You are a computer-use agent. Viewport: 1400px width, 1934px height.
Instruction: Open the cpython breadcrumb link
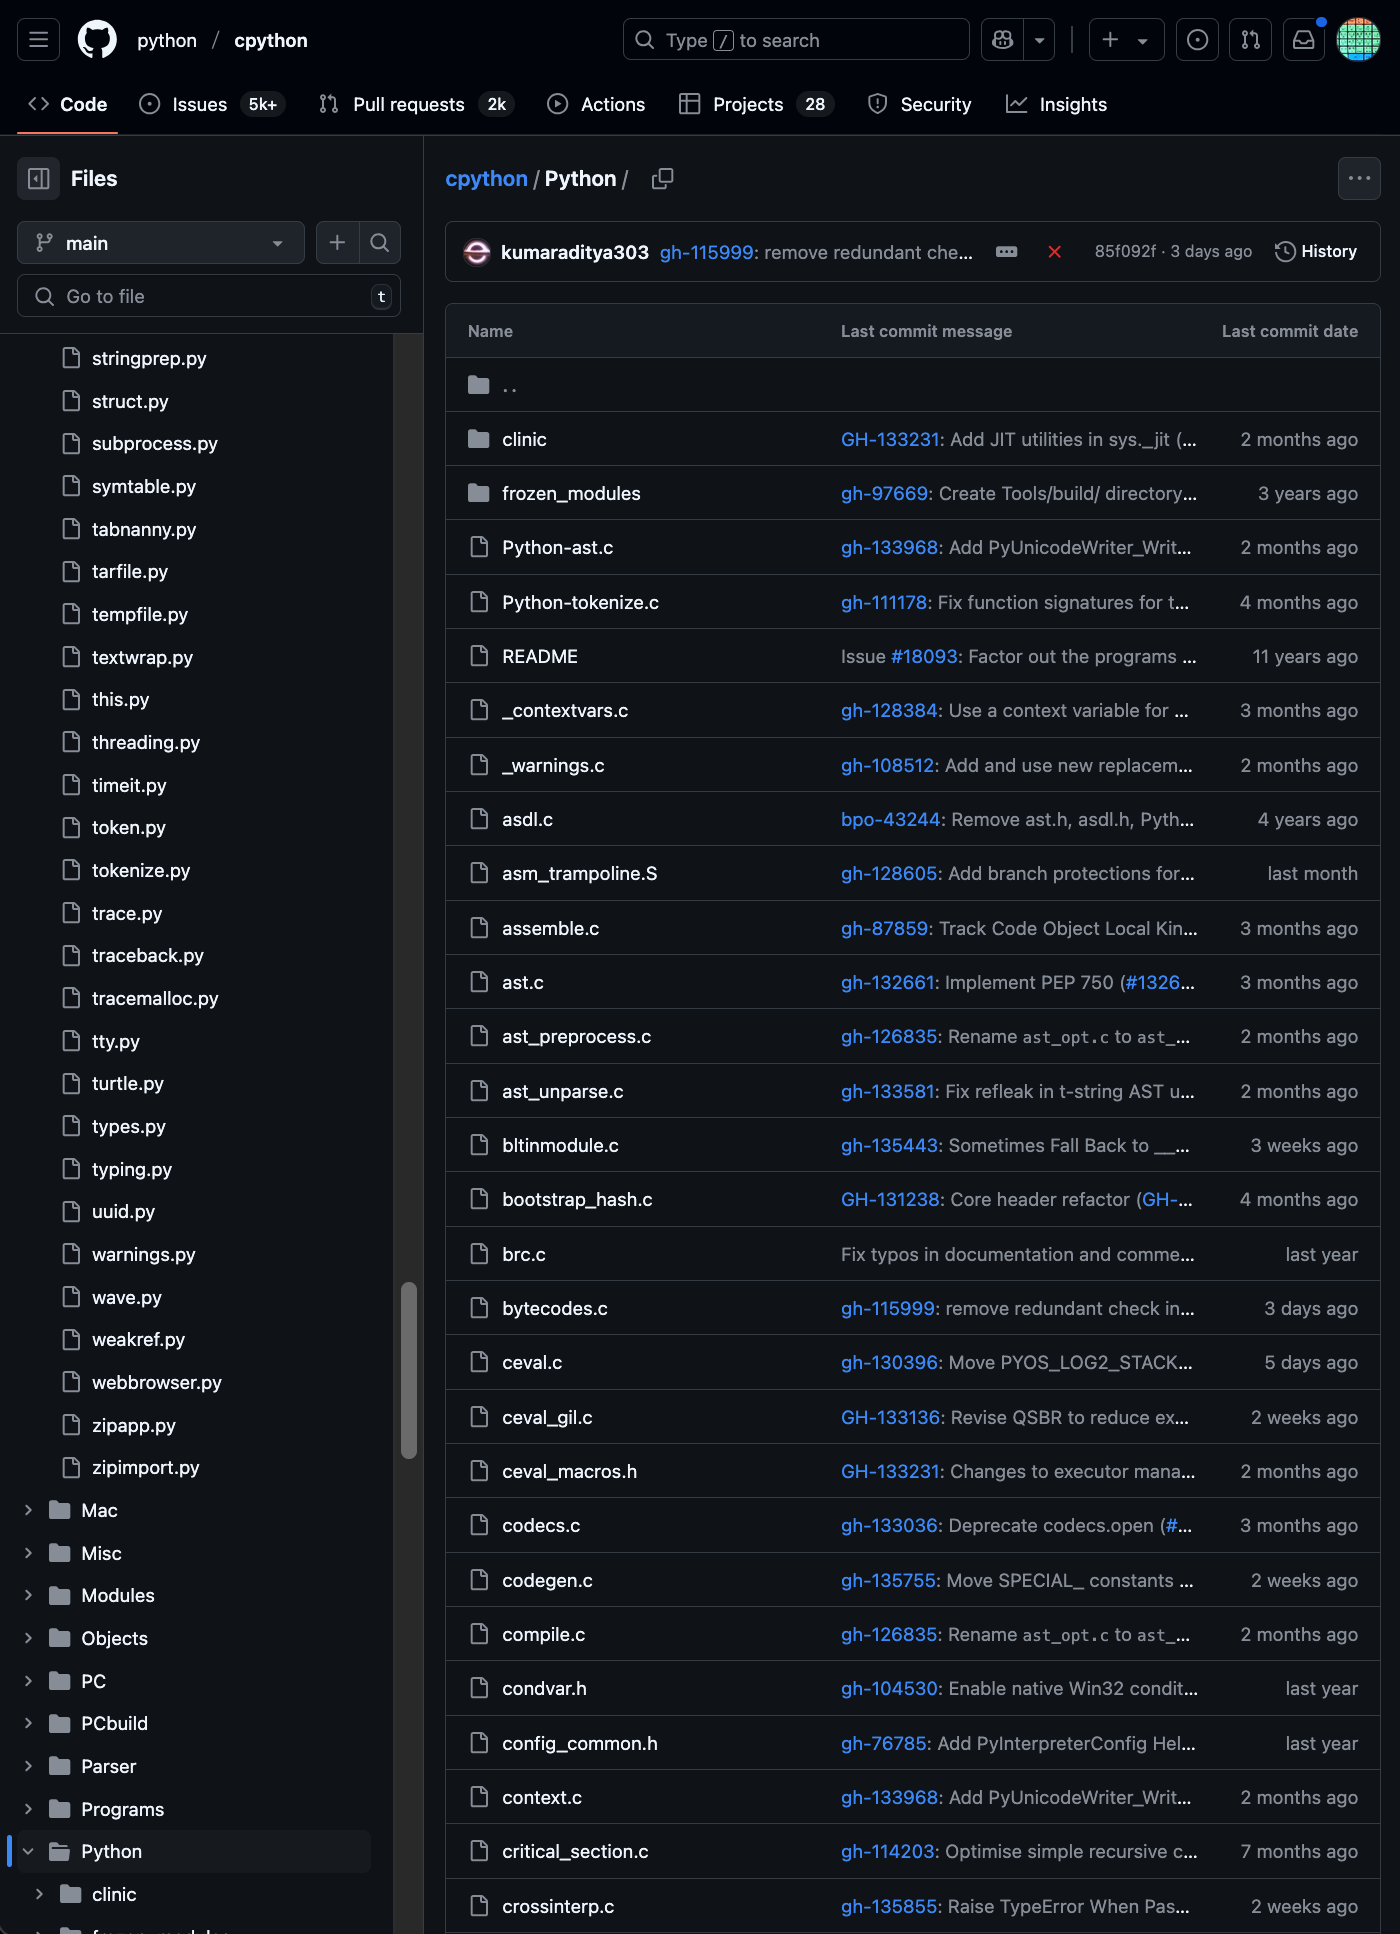(486, 179)
